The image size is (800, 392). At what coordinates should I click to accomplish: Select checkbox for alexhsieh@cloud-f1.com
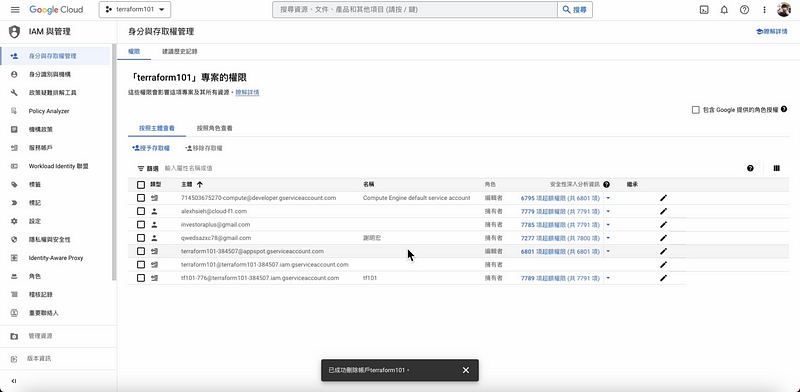[x=141, y=211]
